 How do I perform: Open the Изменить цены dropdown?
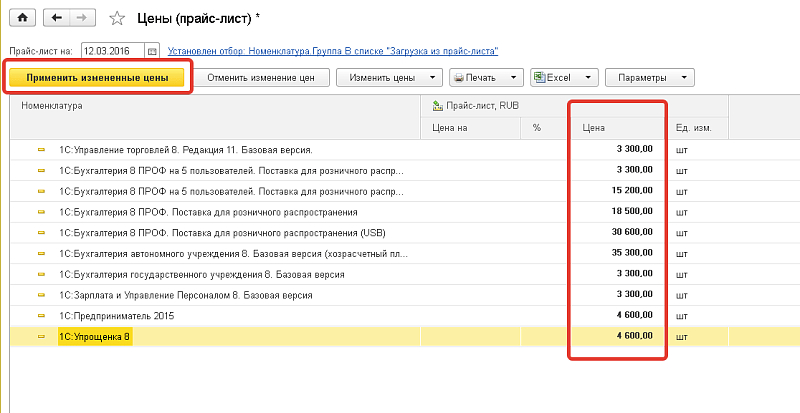[389, 78]
